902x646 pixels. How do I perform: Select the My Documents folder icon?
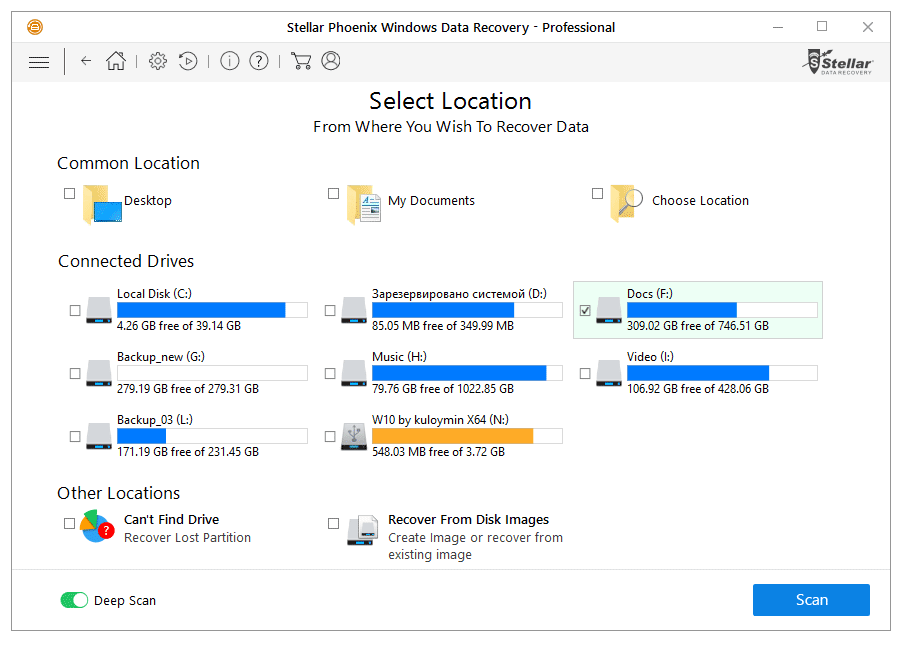[x=364, y=204]
